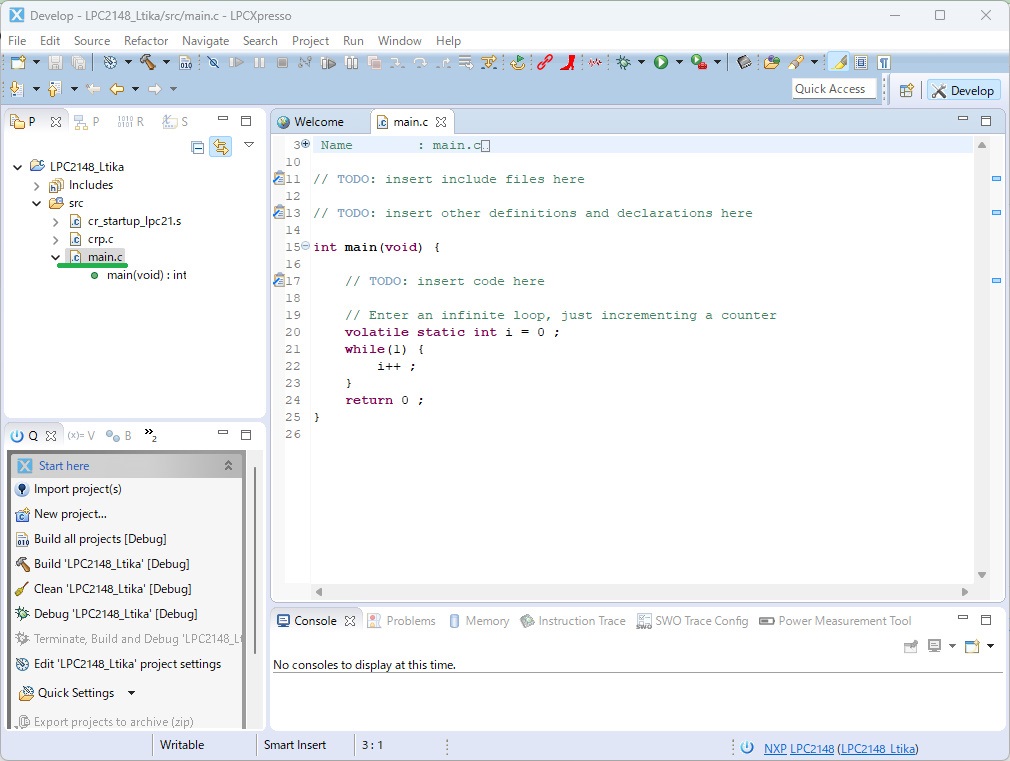This screenshot has height=761, width=1010.
Task: Toggle Link with Editor in project explorer
Action: tap(220, 147)
